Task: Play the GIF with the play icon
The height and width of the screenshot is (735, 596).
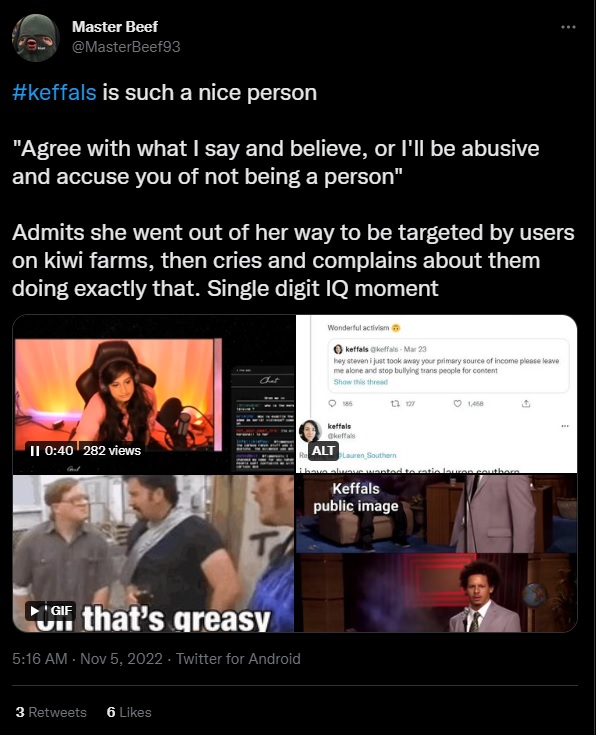Action: 35,610
